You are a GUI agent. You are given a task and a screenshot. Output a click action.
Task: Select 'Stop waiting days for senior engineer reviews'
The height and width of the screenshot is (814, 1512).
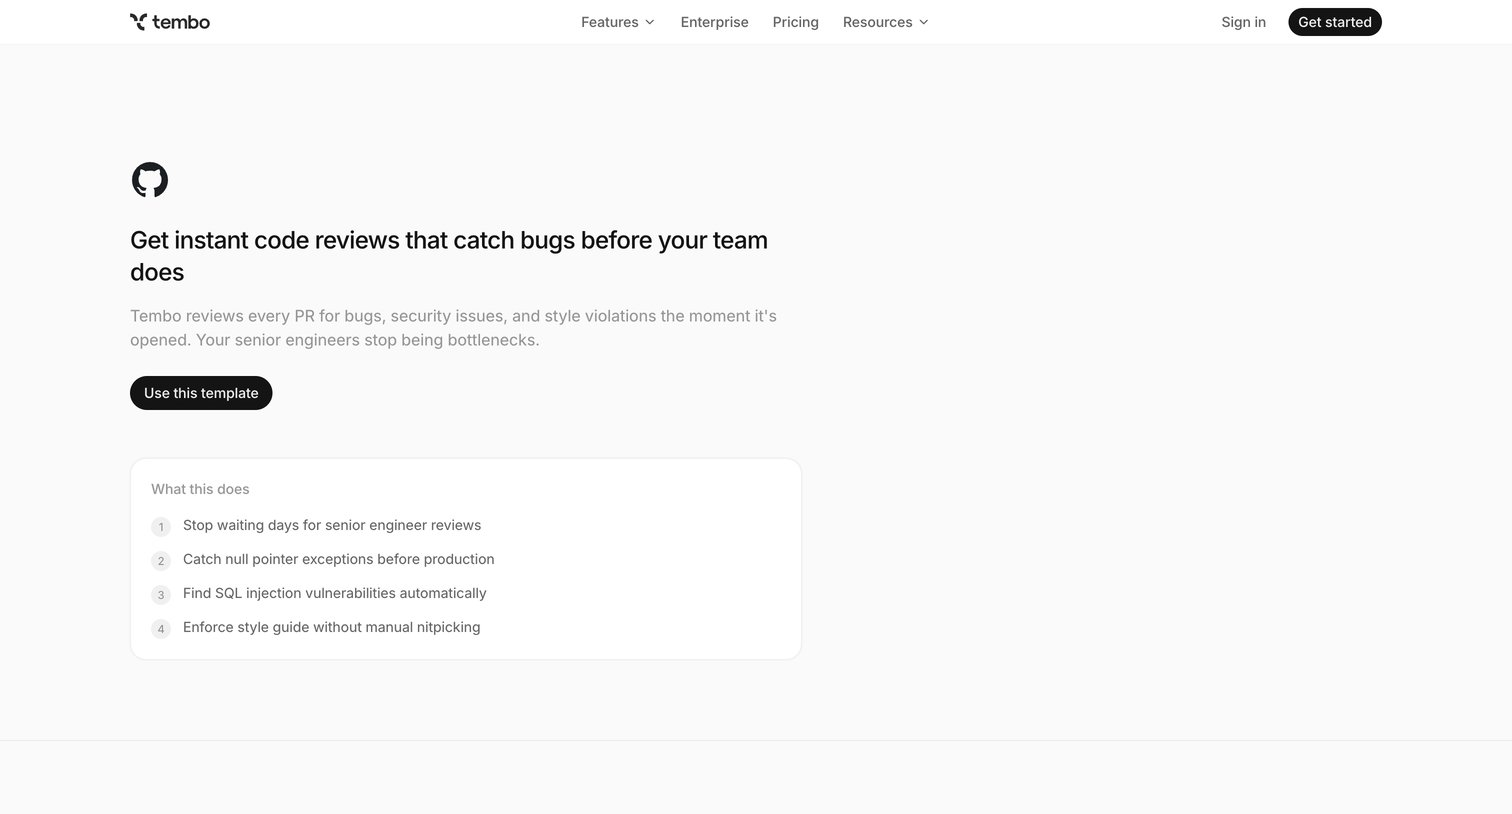click(332, 525)
